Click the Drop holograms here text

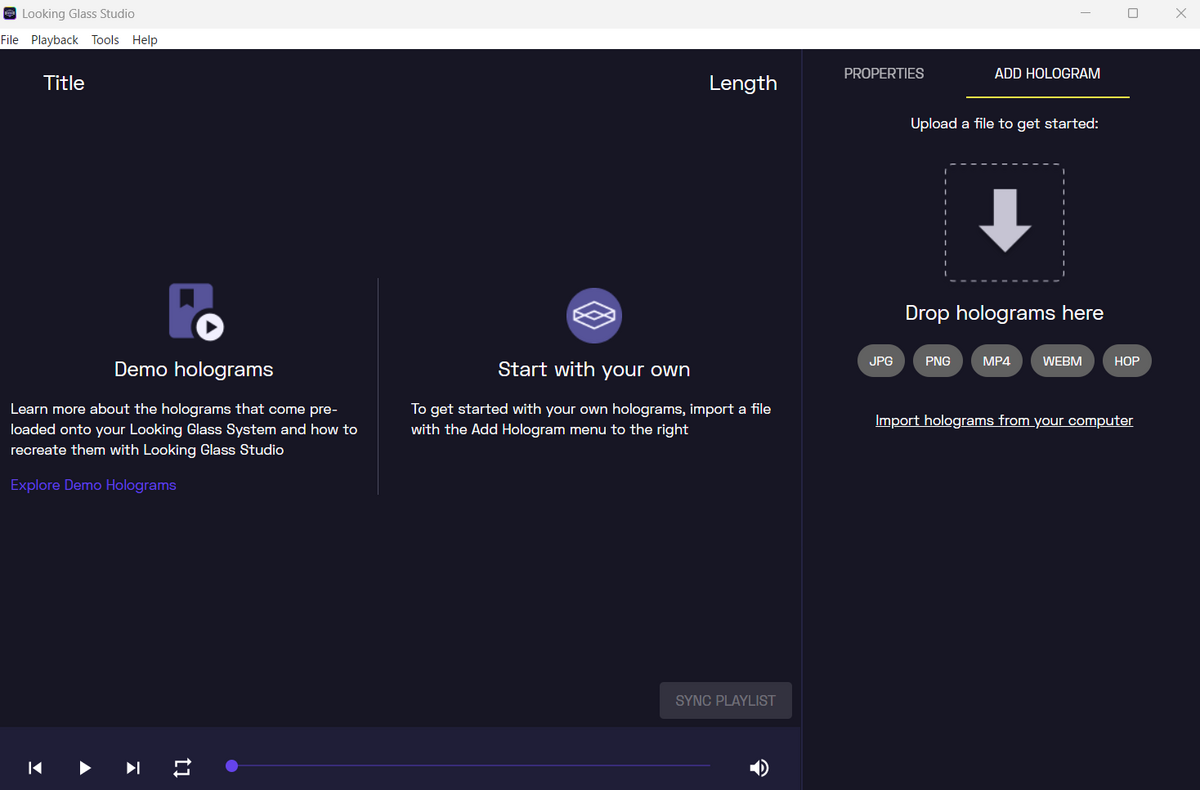click(x=1004, y=313)
